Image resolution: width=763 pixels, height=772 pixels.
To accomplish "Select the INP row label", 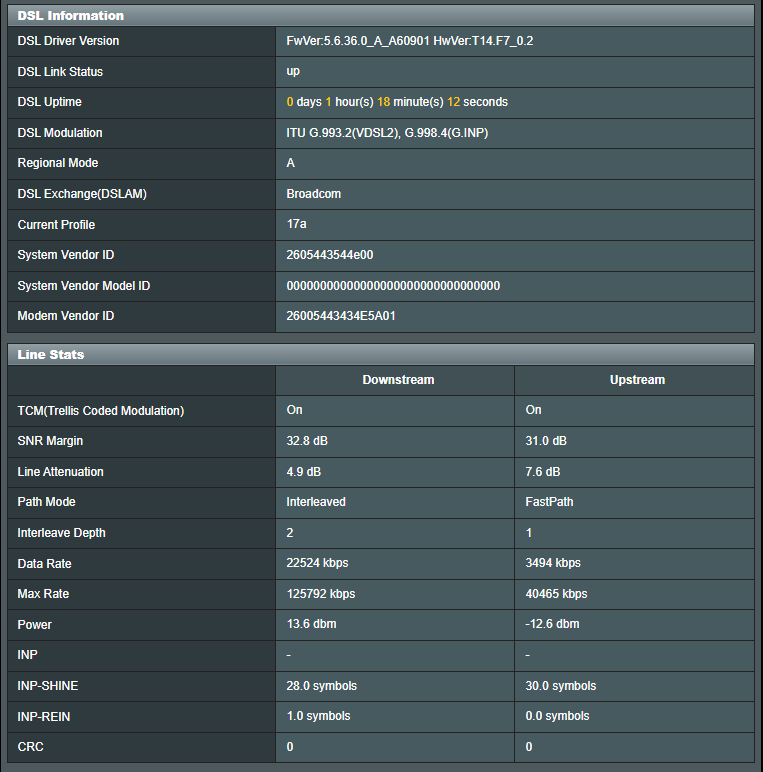I will pyautogui.click(x=28, y=655).
